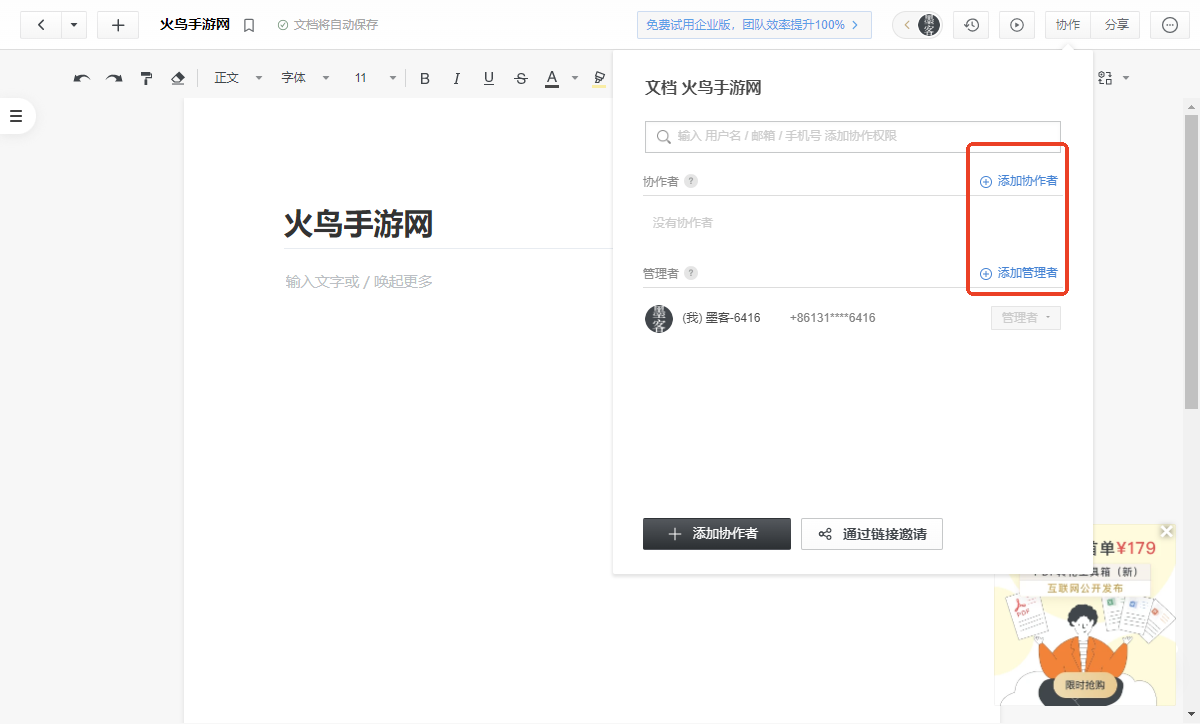1200x724 pixels.
Task: Open the dropdown next to the back button
Action: 74,25
